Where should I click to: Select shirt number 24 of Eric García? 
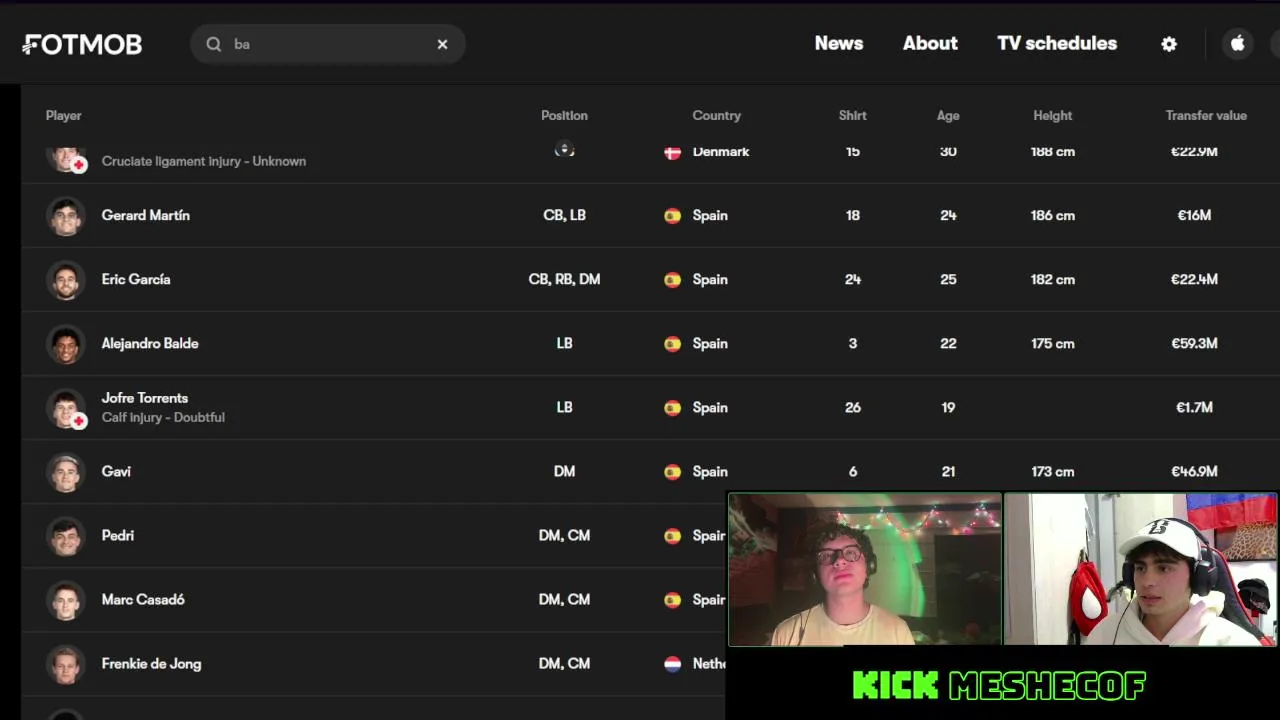point(853,279)
